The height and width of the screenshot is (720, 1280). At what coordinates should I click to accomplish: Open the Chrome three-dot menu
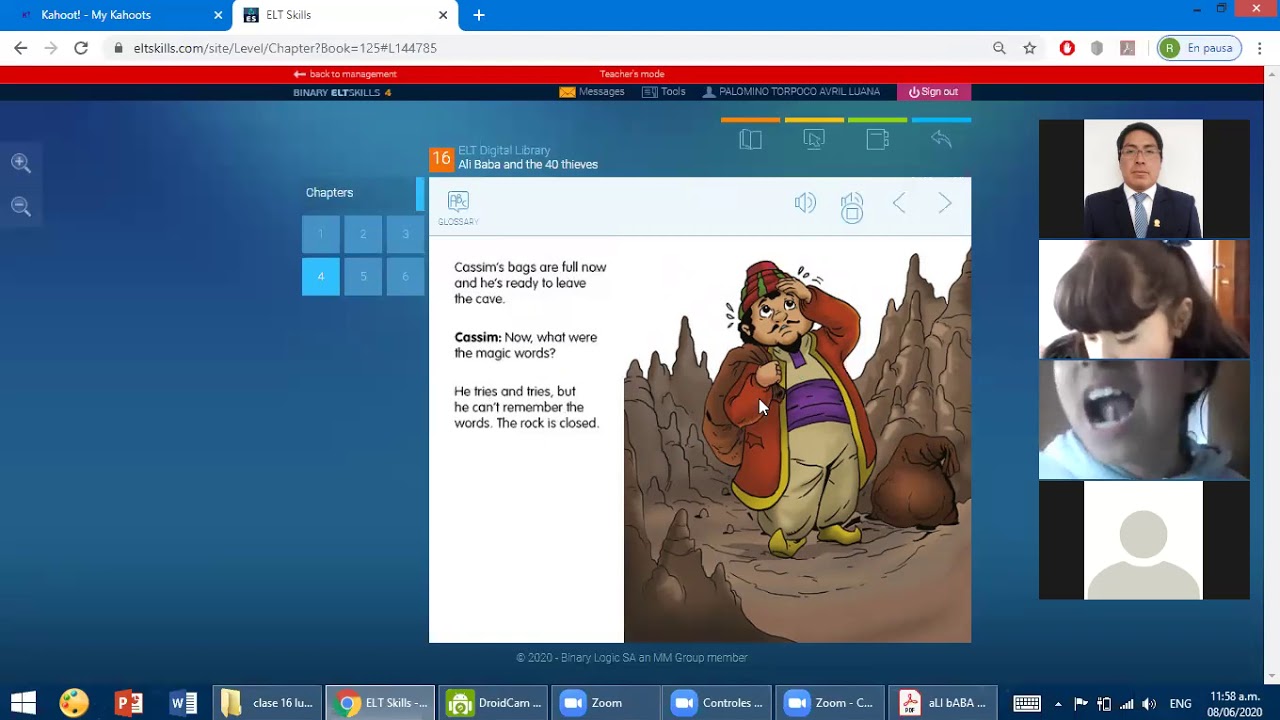click(x=1260, y=48)
